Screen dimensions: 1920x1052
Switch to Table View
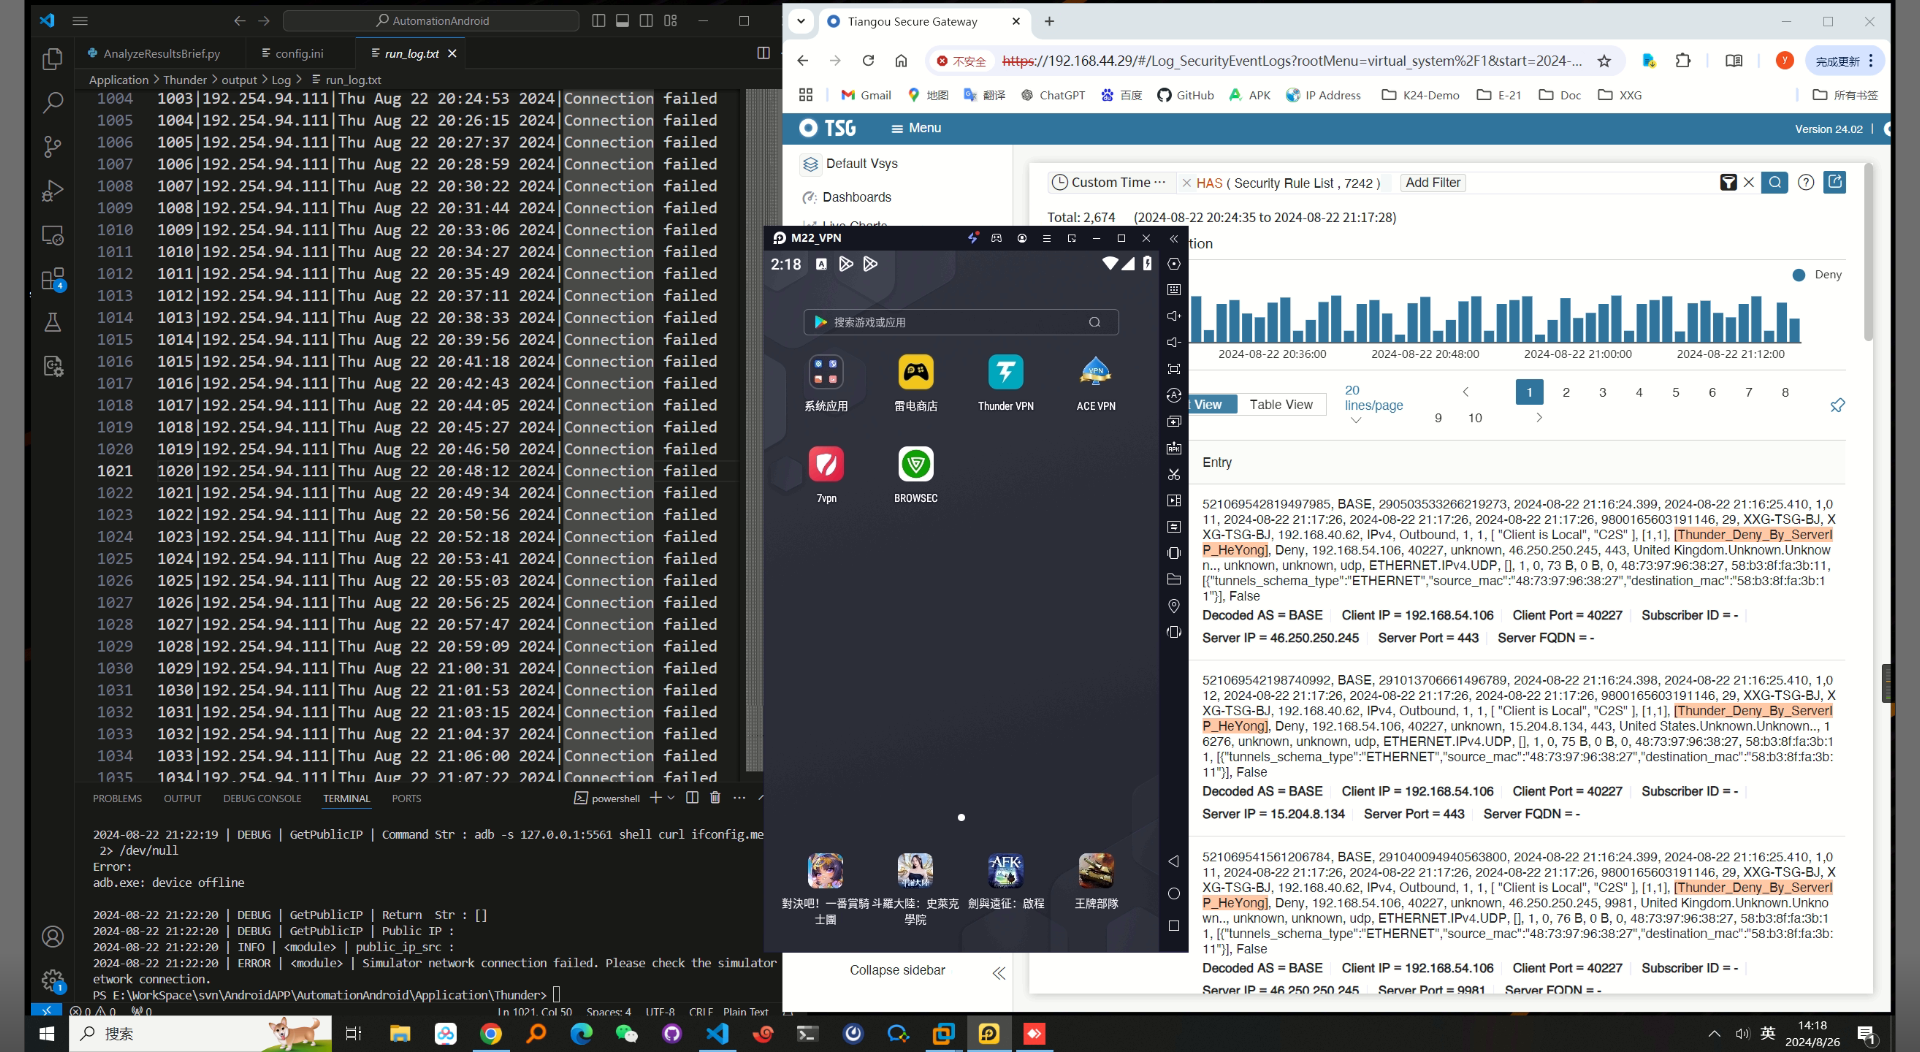tap(1280, 405)
